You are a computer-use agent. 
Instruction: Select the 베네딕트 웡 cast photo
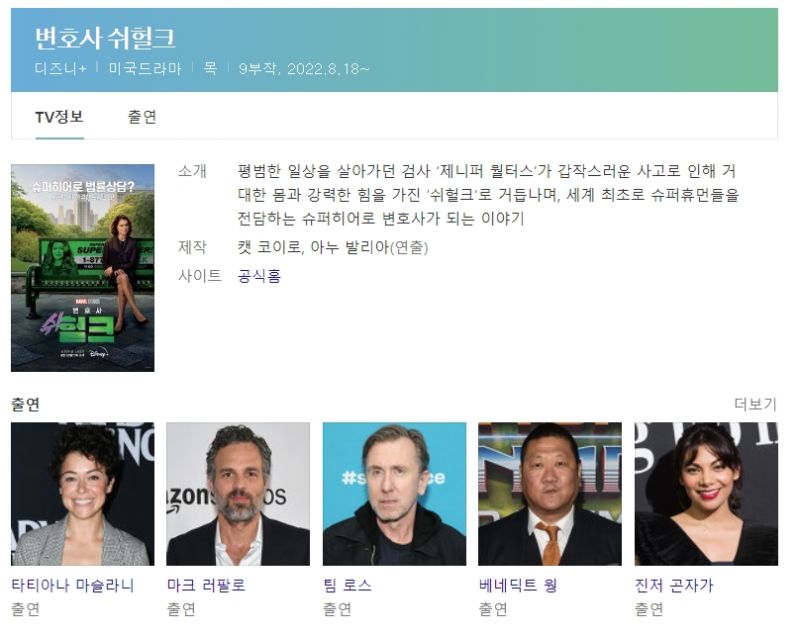pos(550,494)
